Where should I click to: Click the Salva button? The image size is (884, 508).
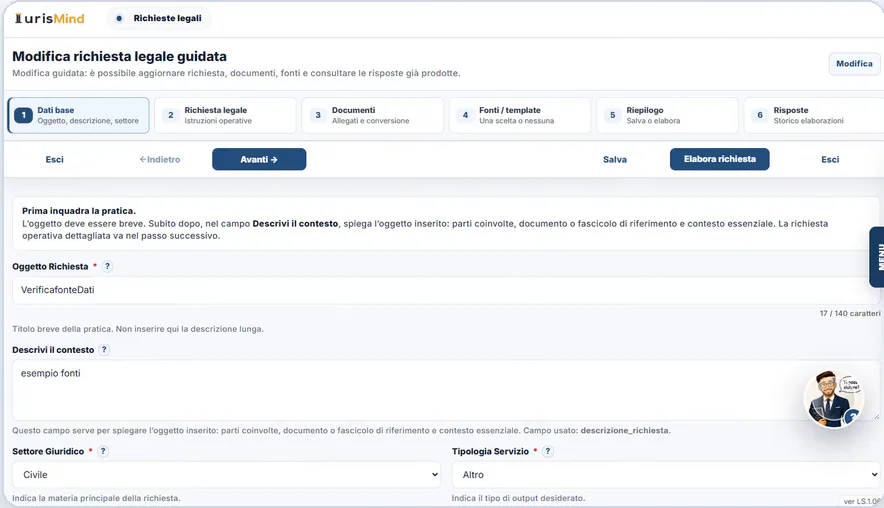615,160
